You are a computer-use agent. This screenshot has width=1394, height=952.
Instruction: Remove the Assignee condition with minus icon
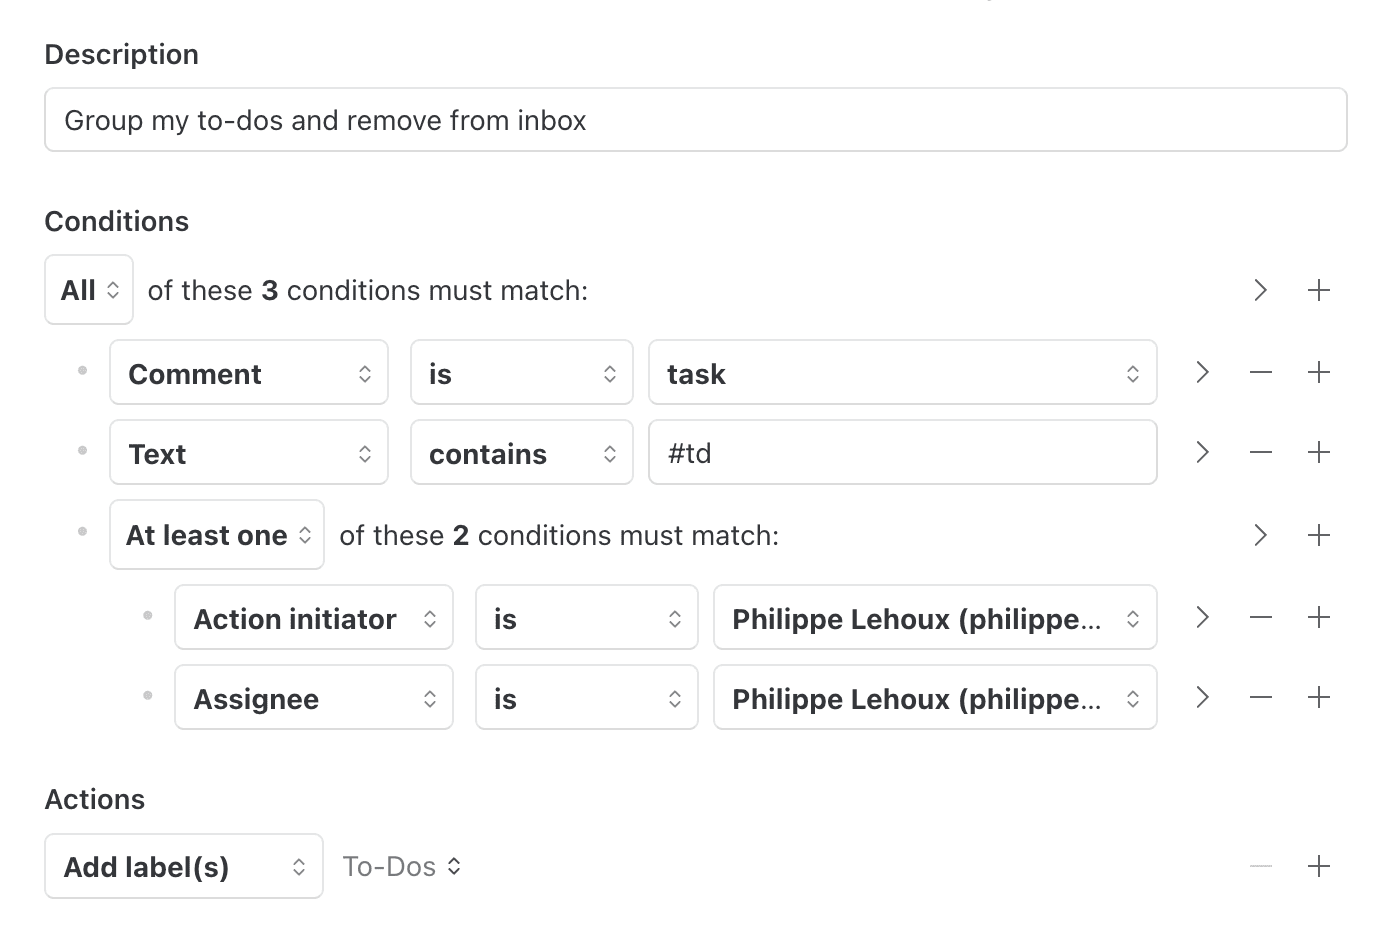click(x=1260, y=697)
